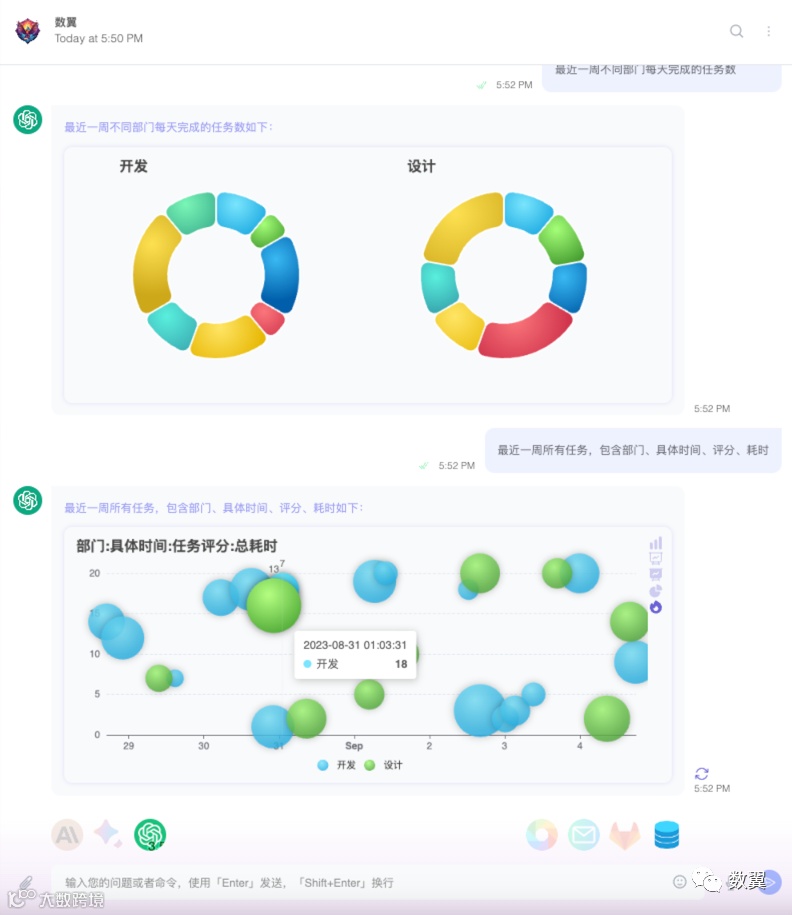Switch chart to pie chart view

[x=656, y=591]
